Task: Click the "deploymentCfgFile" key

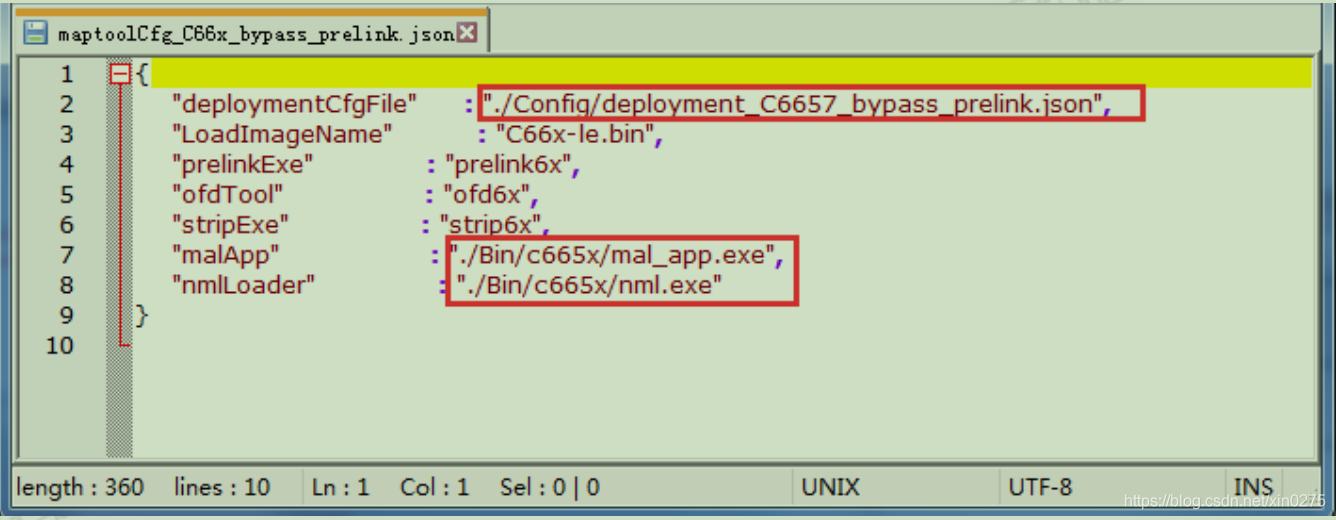Action: tap(294, 104)
